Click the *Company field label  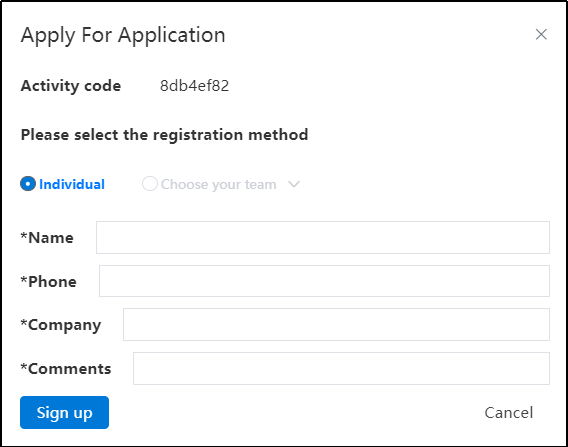tap(61, 325)
